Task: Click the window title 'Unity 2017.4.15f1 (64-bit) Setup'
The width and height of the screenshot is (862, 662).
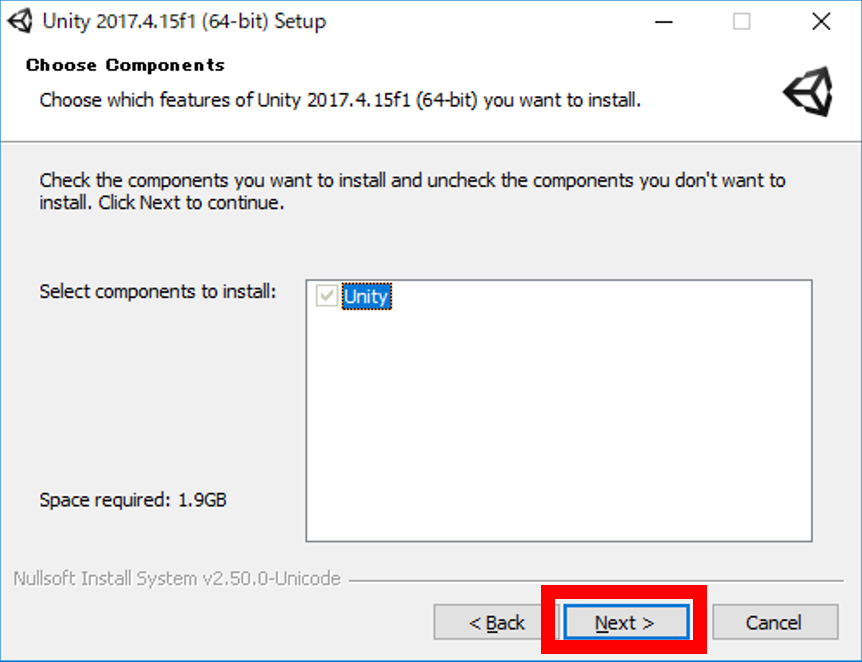Action: coord(184,21)
